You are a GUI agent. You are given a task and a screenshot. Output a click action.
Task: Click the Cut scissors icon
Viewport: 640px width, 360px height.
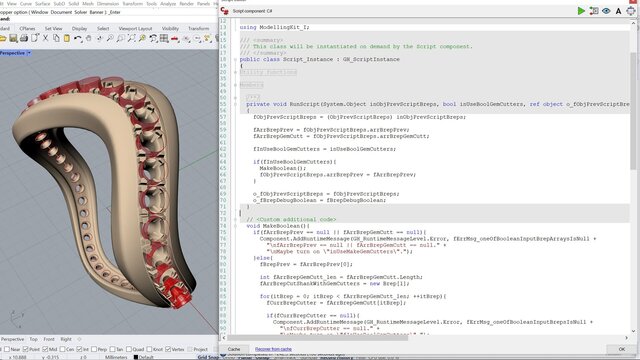coord(45,38)
